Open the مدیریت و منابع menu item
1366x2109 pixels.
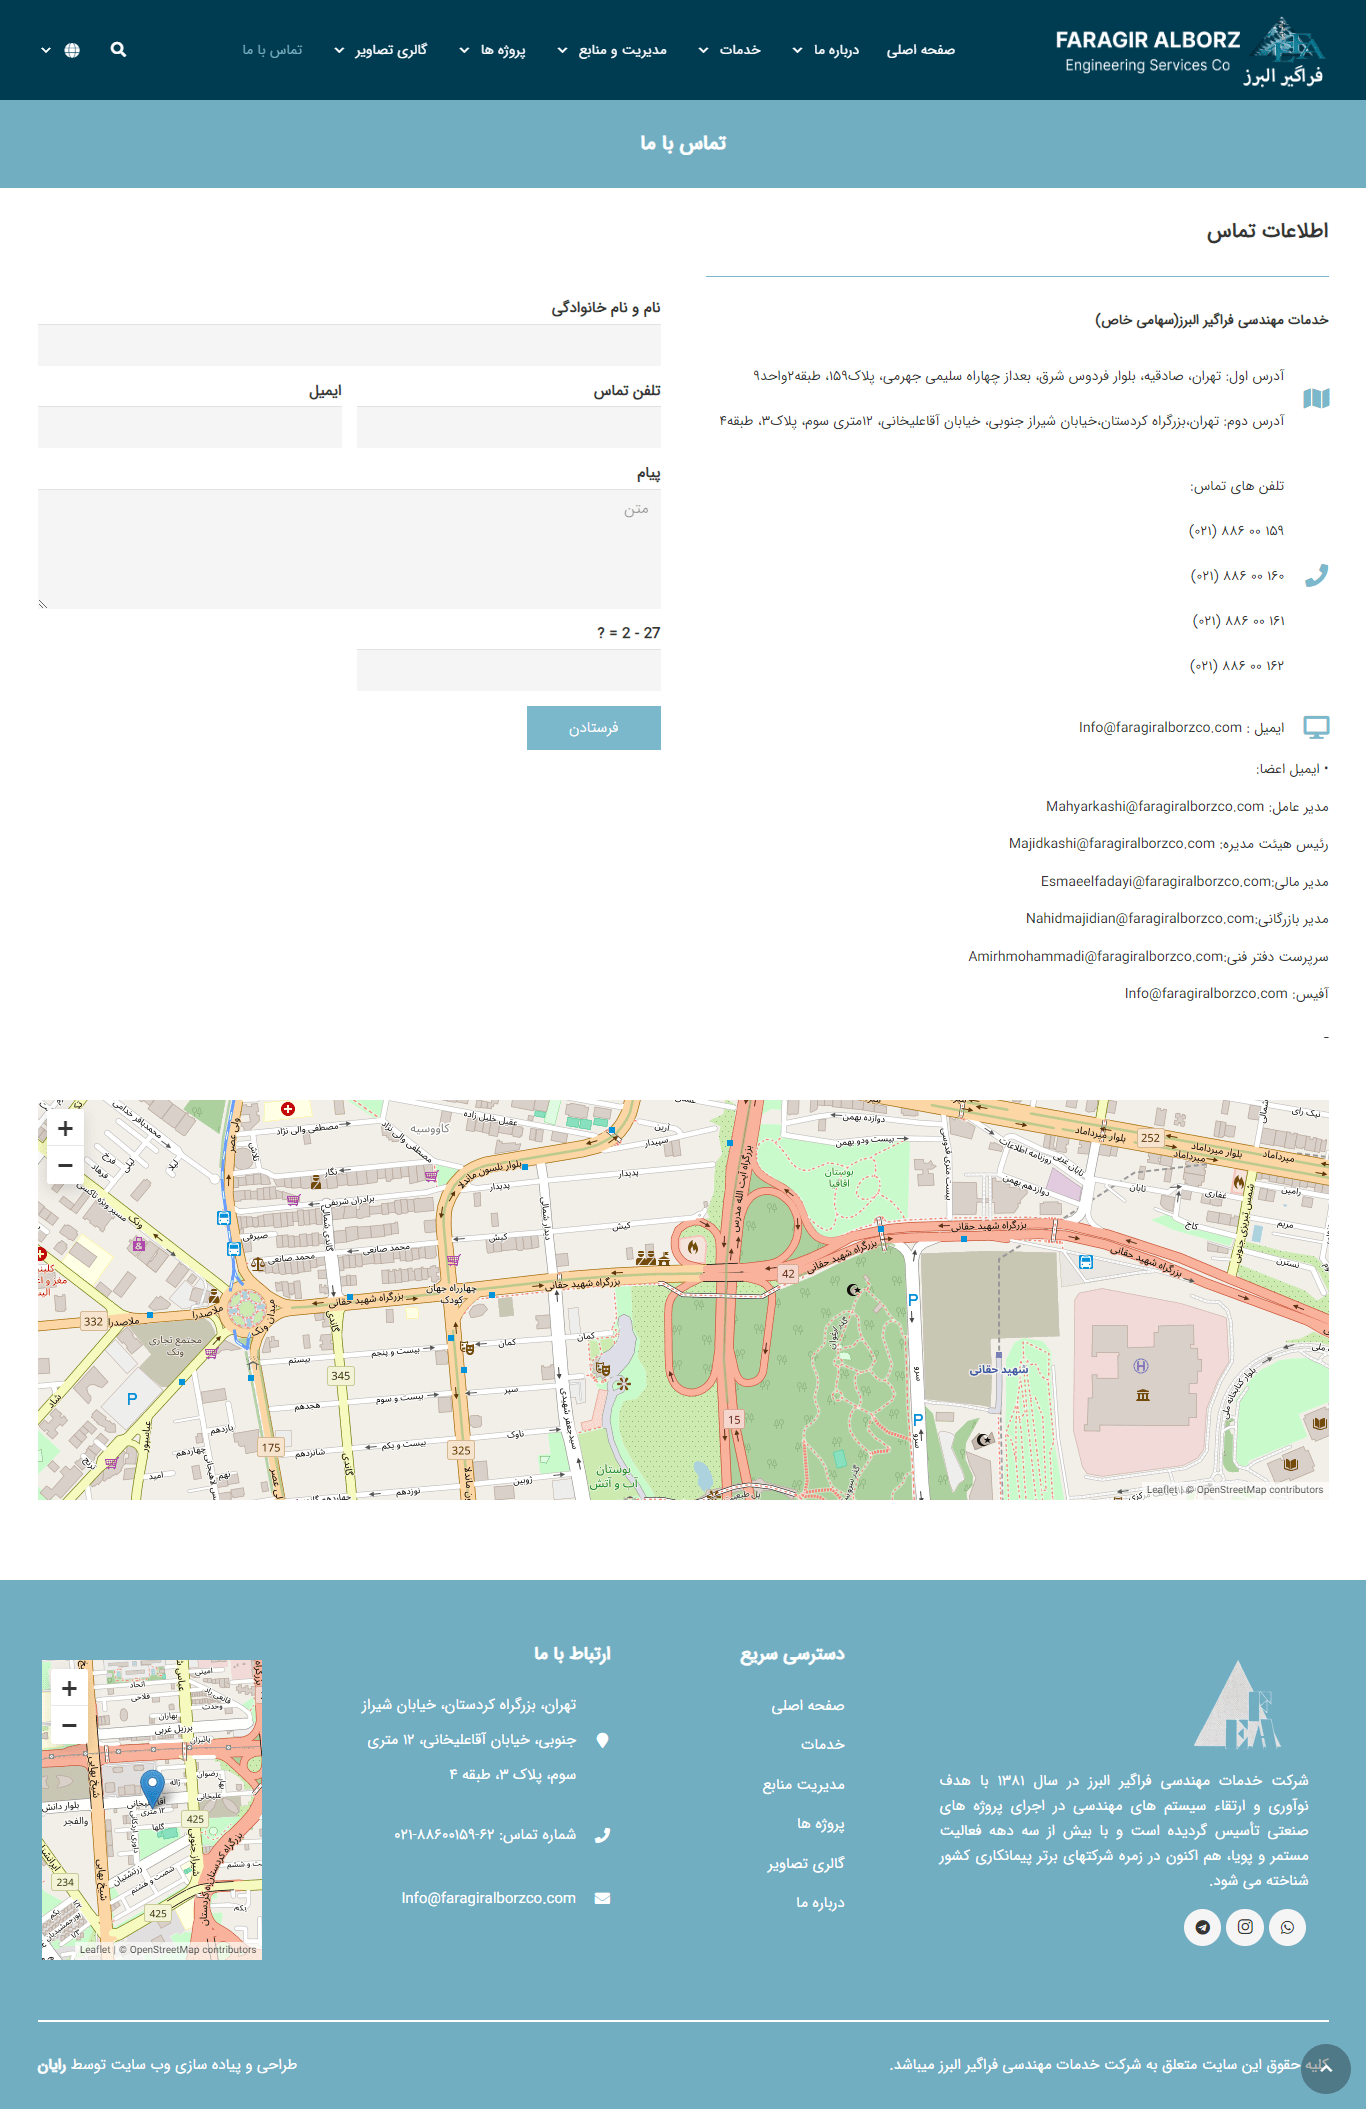(622, 50)
